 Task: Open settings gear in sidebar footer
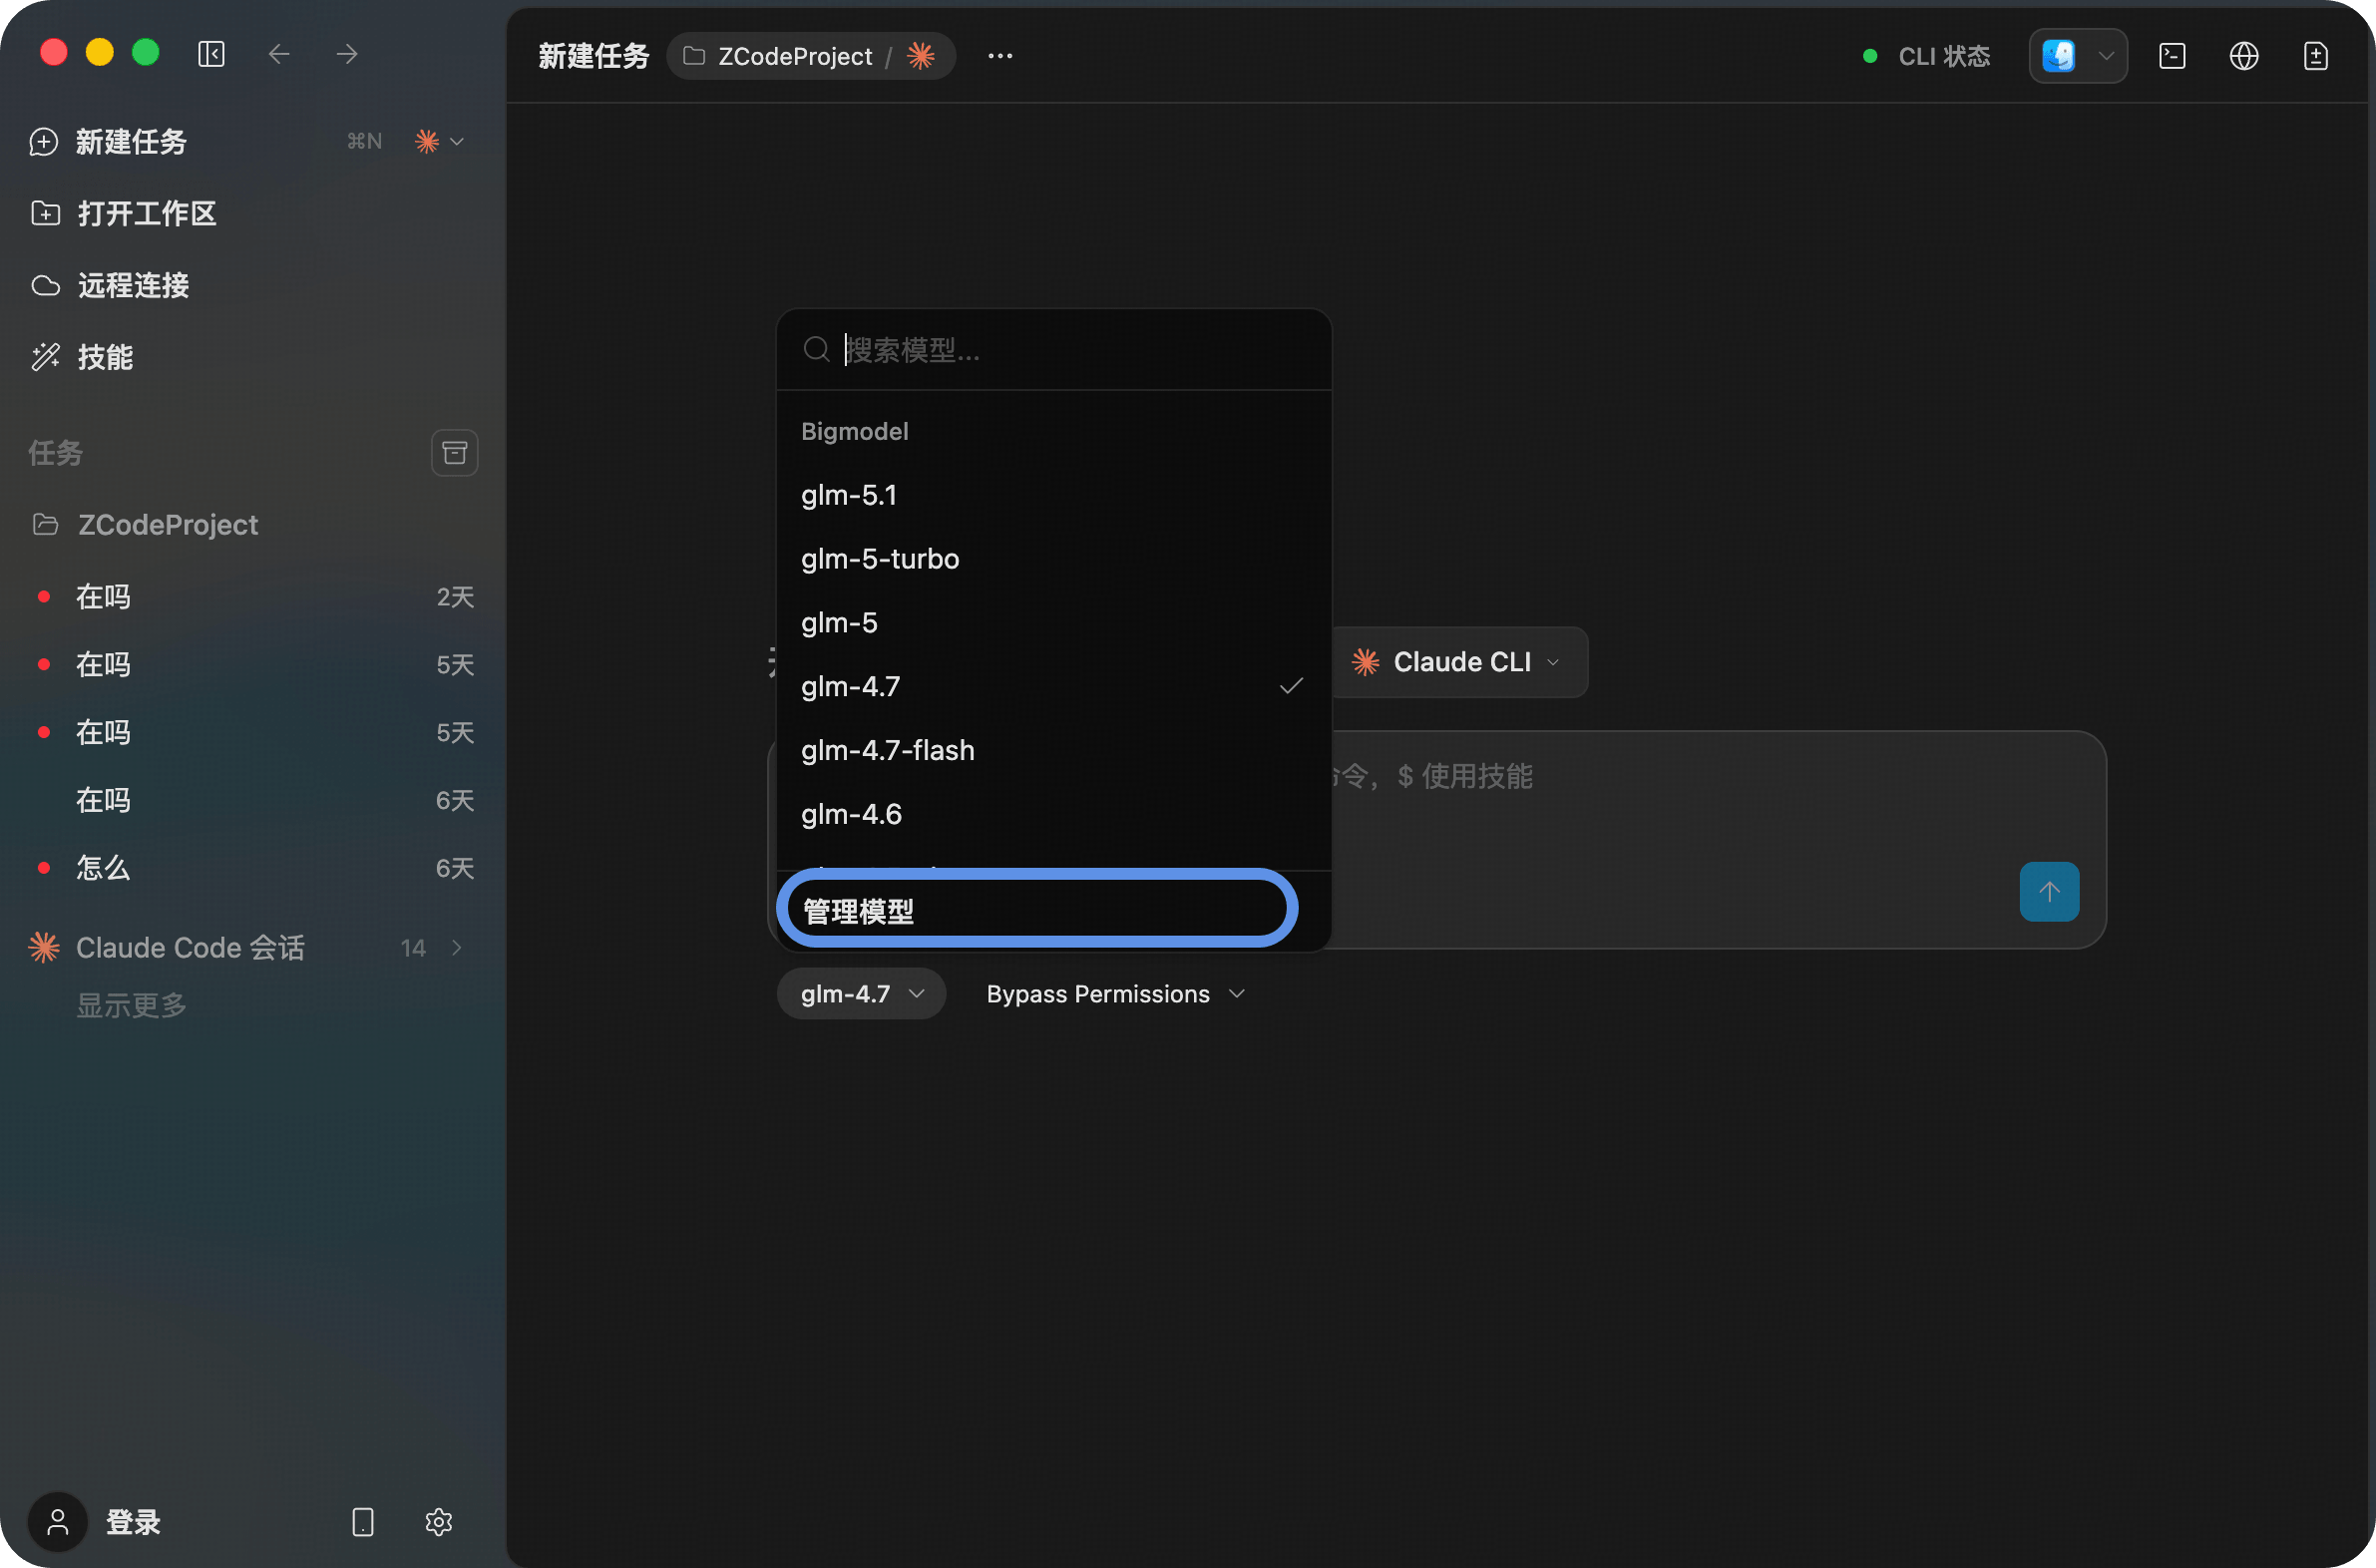[x=438, y=1522]
